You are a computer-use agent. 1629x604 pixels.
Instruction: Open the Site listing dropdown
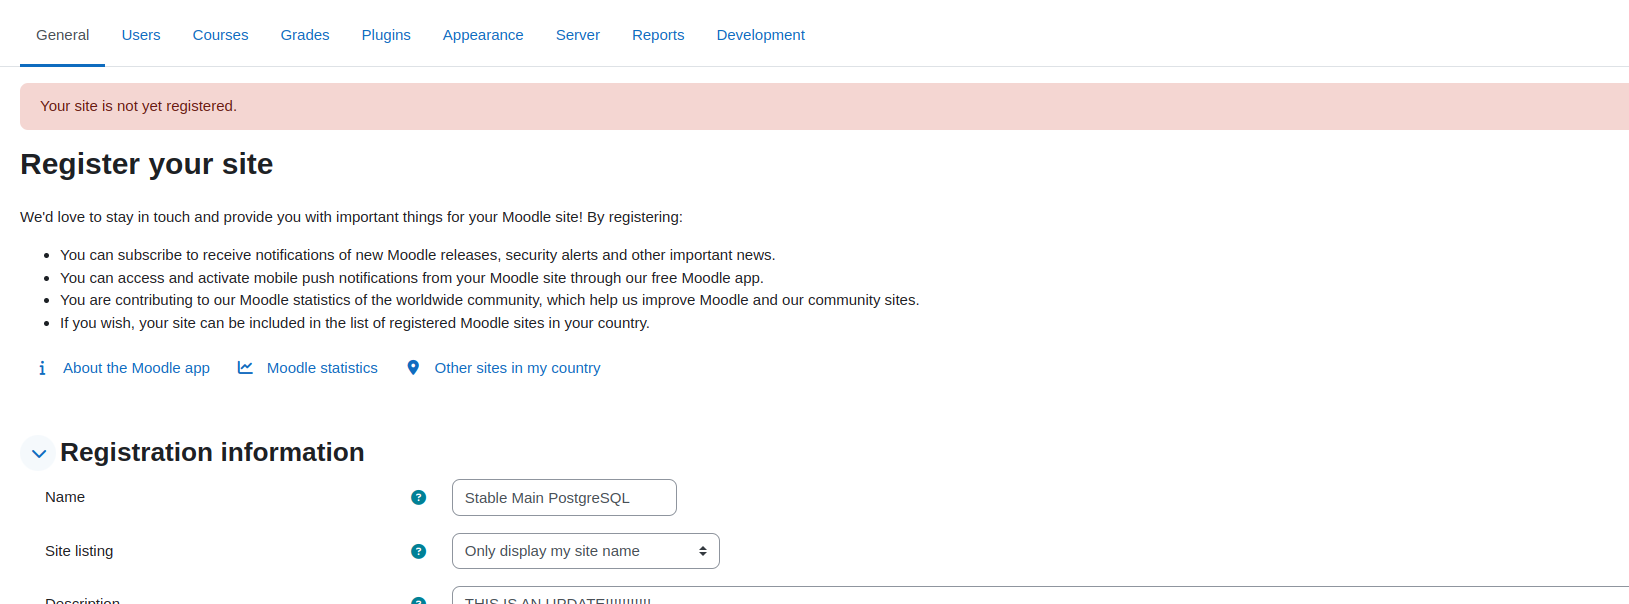(x=586, y=551)
